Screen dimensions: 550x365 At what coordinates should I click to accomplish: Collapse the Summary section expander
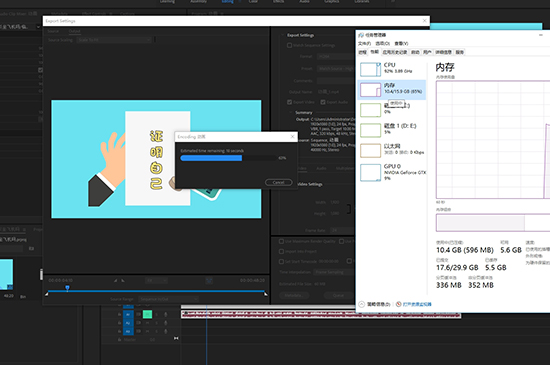click(x=291, y=113)
